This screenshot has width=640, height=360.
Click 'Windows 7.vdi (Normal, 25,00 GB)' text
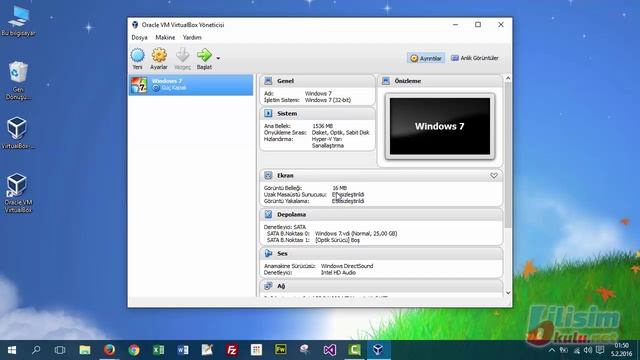pyautogui.click(x=356, y=233)
